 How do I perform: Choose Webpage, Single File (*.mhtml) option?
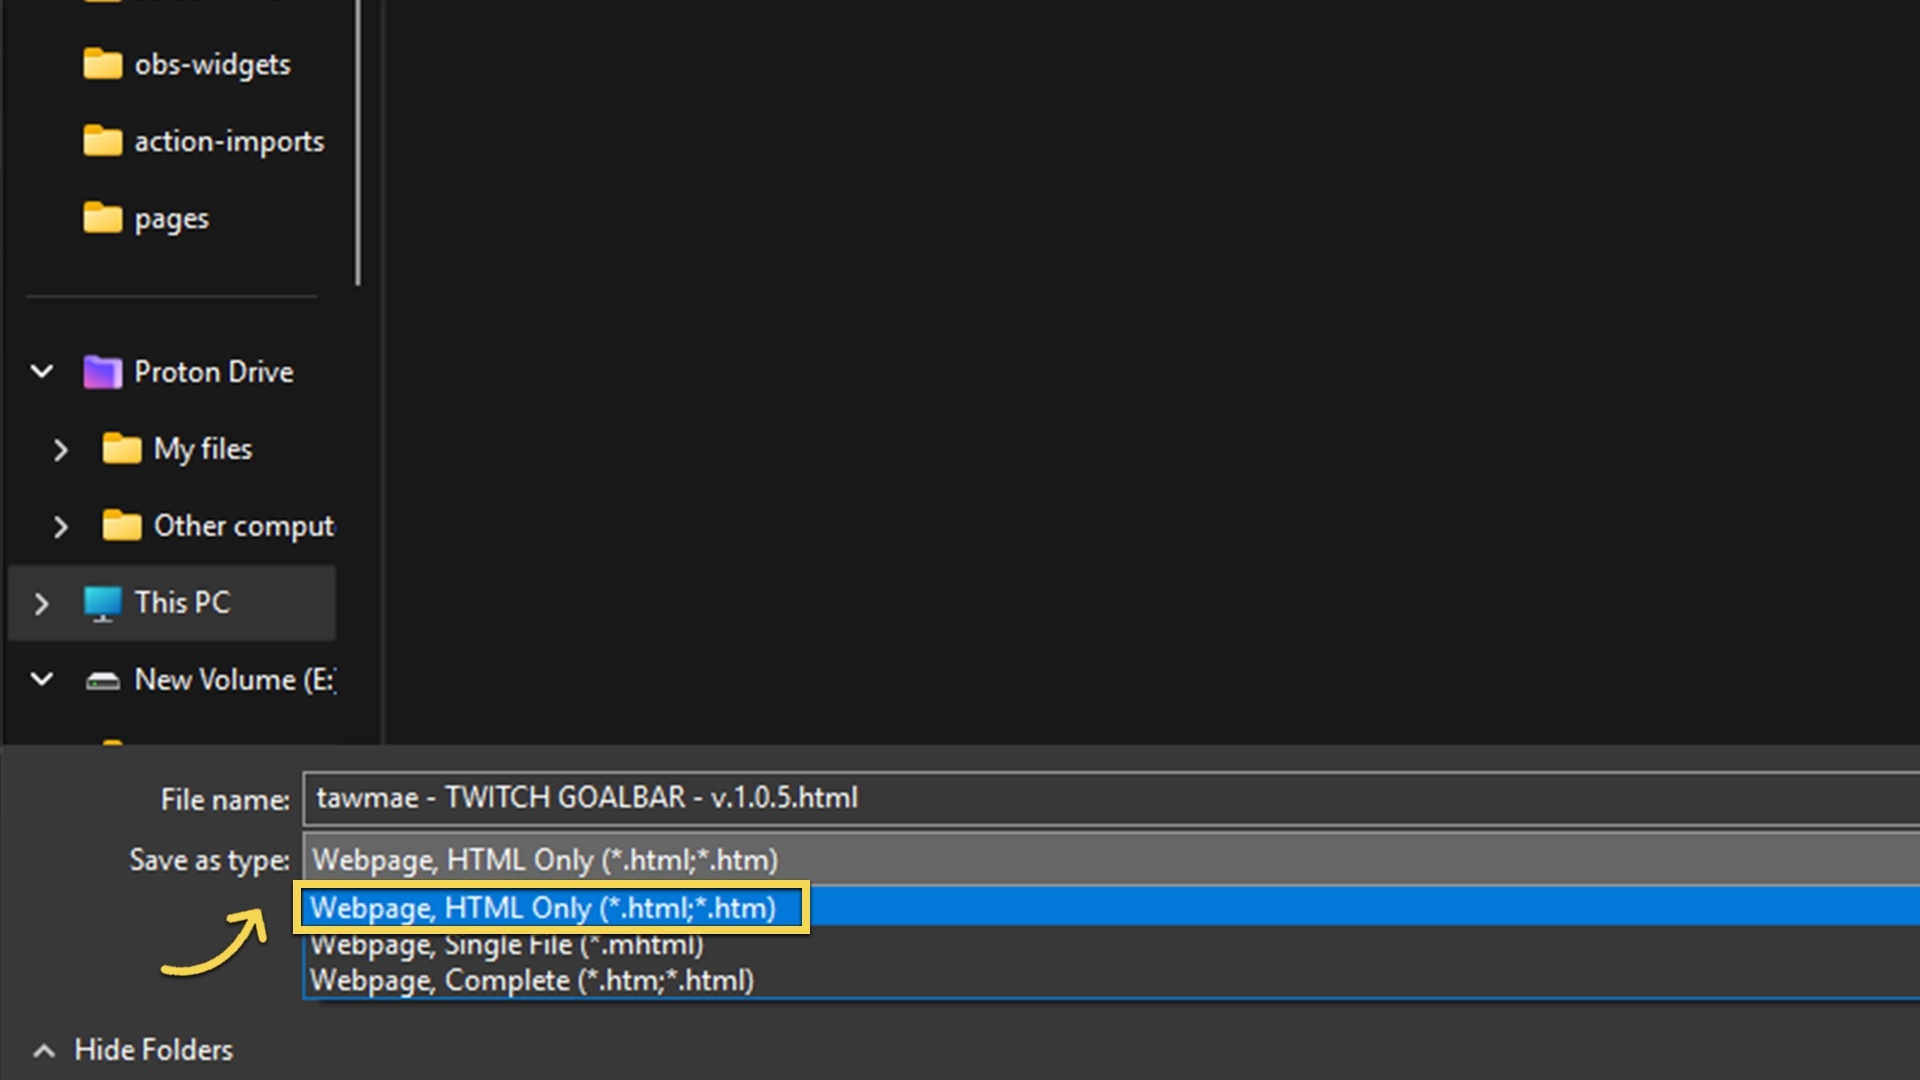(x=1111, y=945)
